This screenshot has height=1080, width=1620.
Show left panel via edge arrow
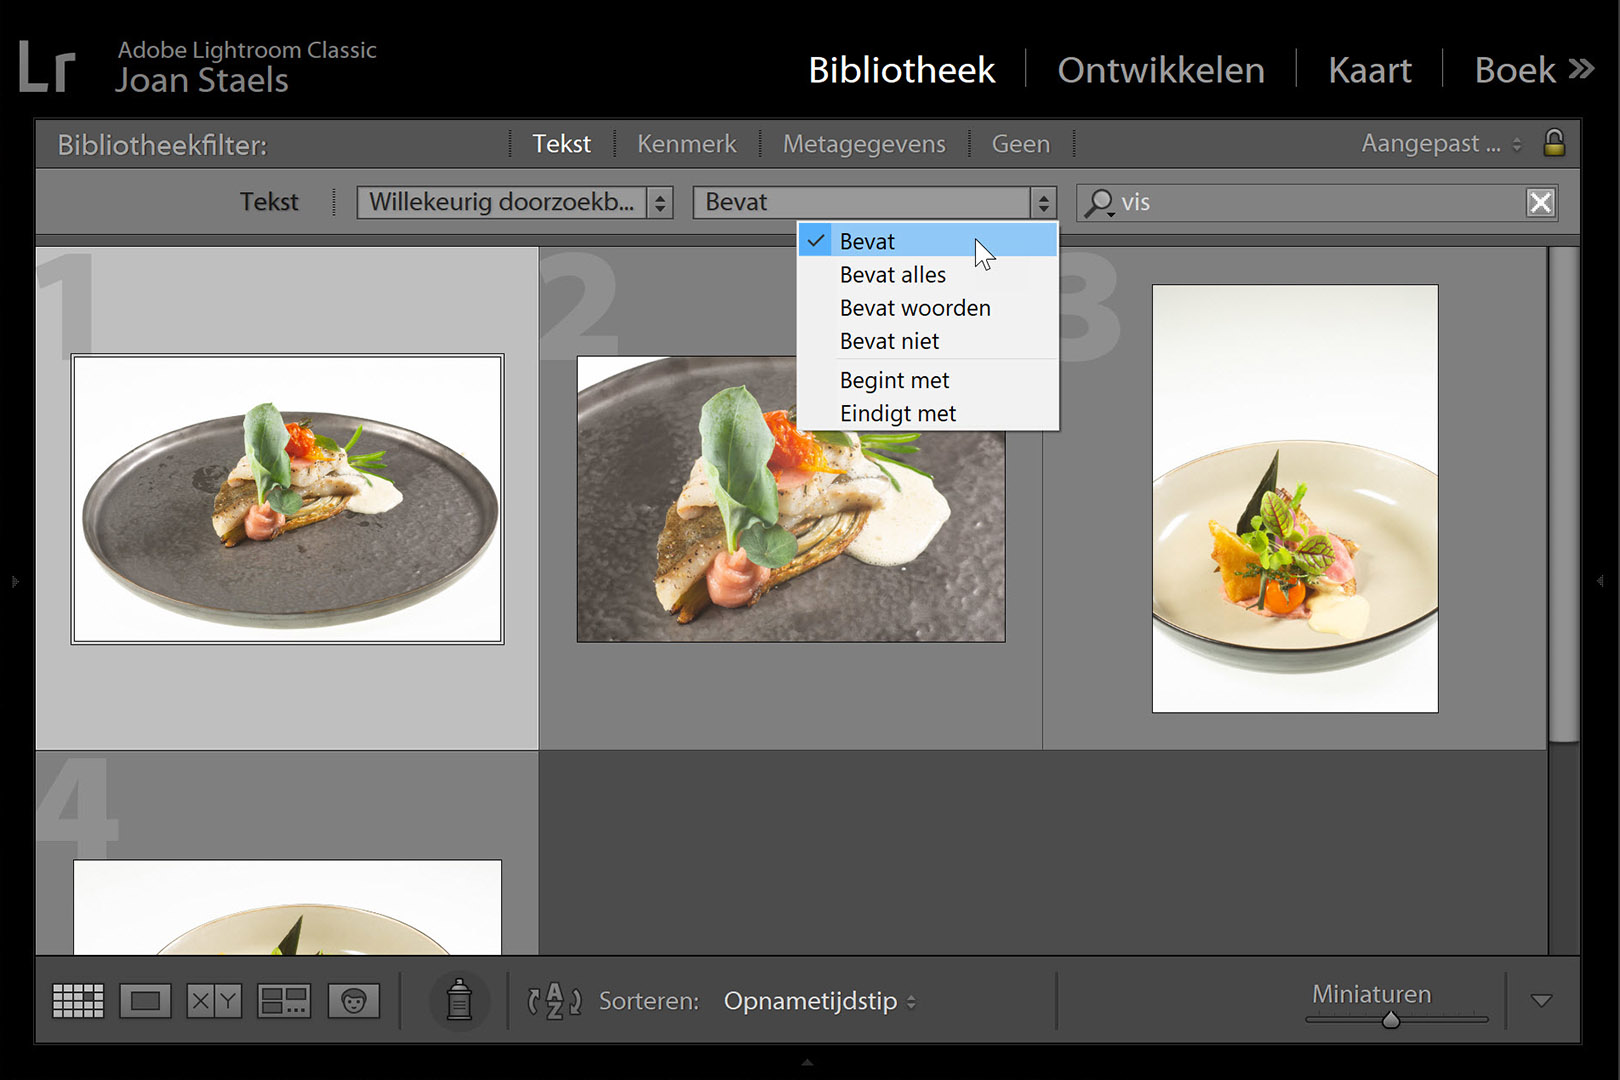click(x=14, y=581)
